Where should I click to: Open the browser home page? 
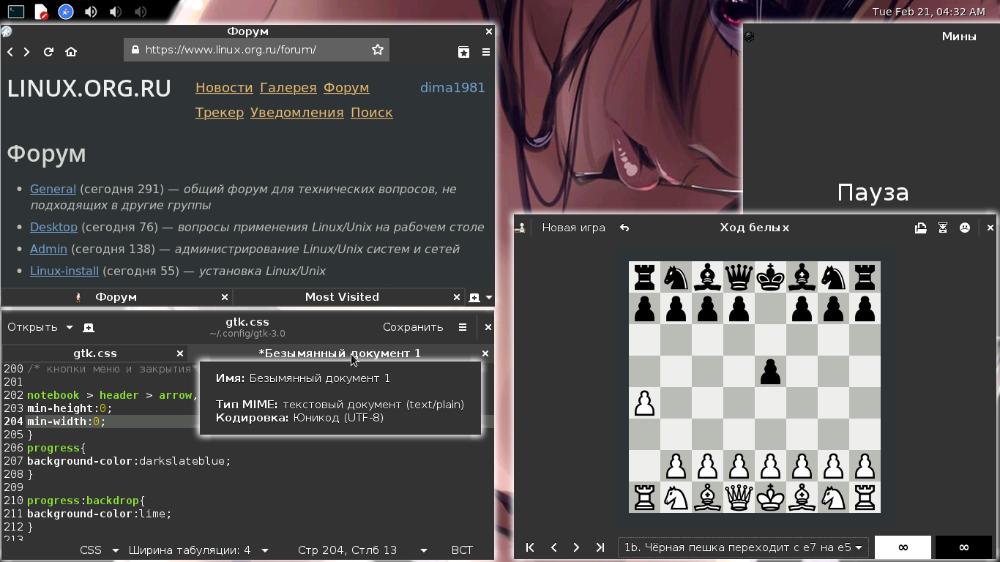click(x=71, y=52)
